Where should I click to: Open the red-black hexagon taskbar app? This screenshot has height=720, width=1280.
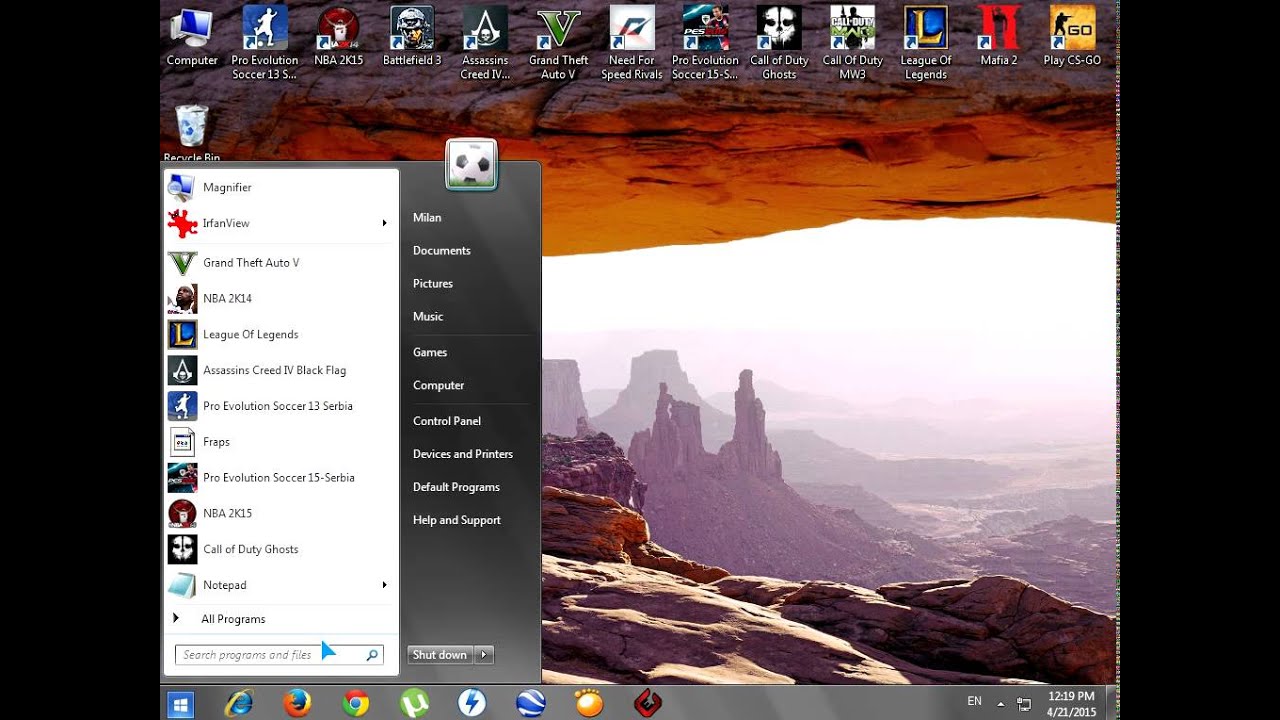(x=648, y=704)
